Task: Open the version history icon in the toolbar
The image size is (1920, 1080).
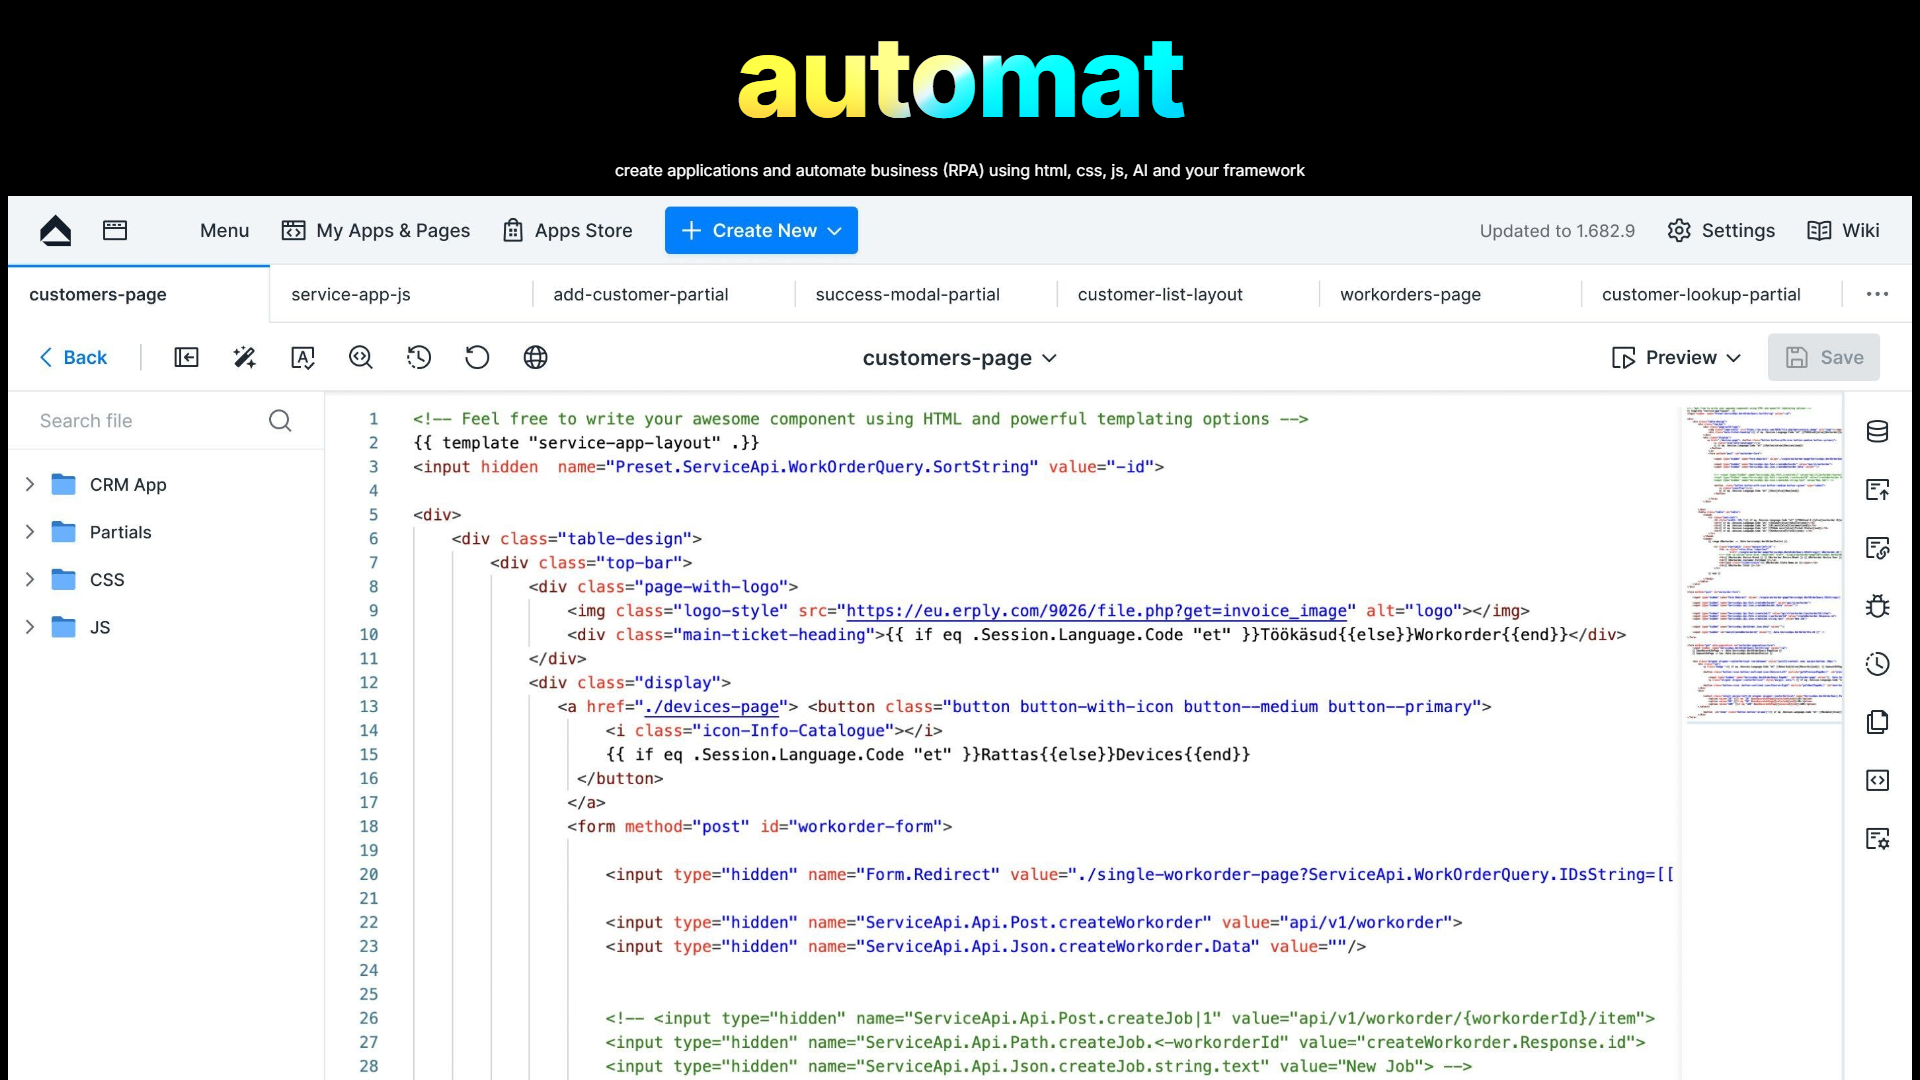Action: [x=419, y=357]
